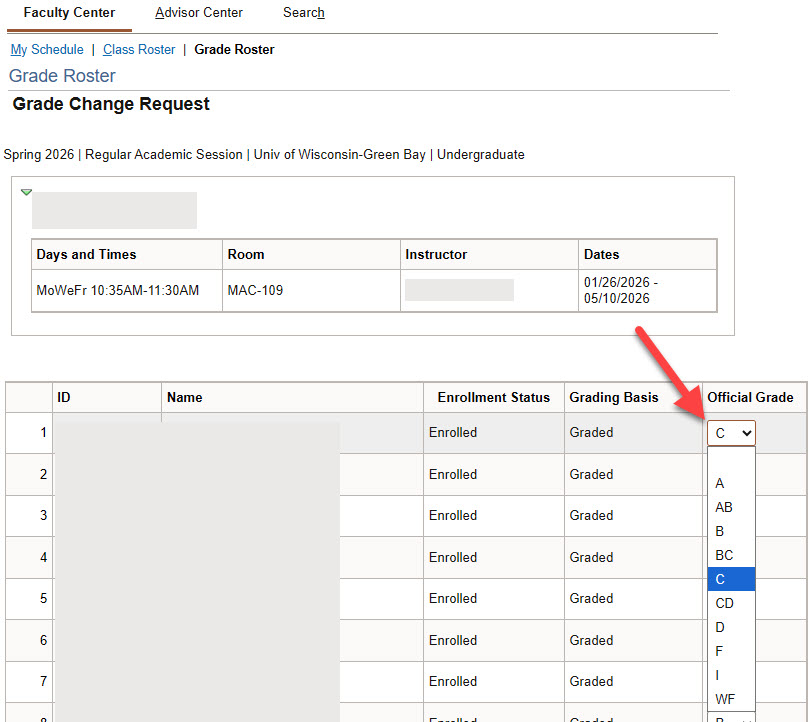Choose grade I from the dropdown list
Screen dimensions: 812x722
(x=731, y=675)
